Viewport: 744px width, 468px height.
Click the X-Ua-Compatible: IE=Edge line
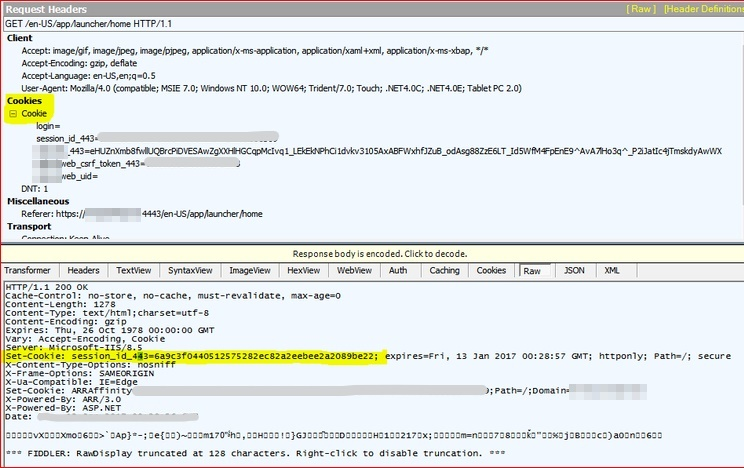71,382
